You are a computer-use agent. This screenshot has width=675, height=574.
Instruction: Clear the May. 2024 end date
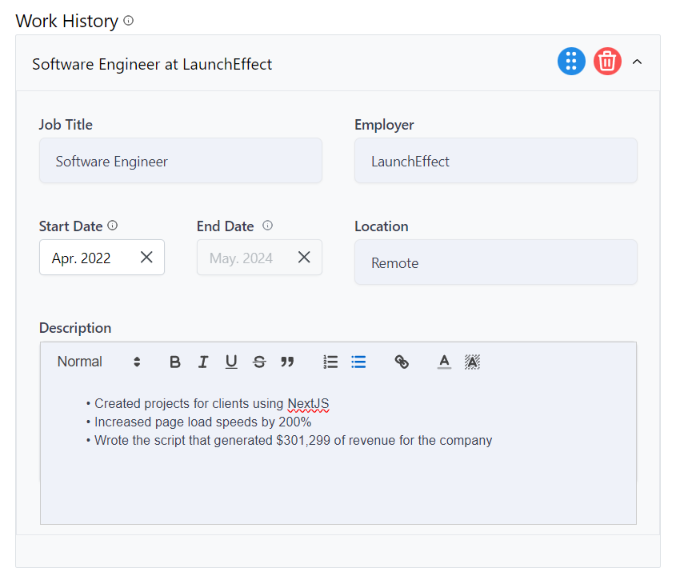point(304,257)
